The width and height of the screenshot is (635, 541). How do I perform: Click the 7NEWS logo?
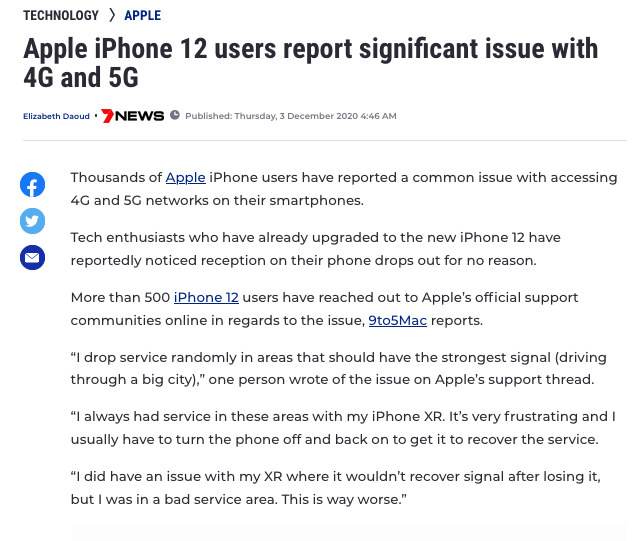tap(132, 116)
